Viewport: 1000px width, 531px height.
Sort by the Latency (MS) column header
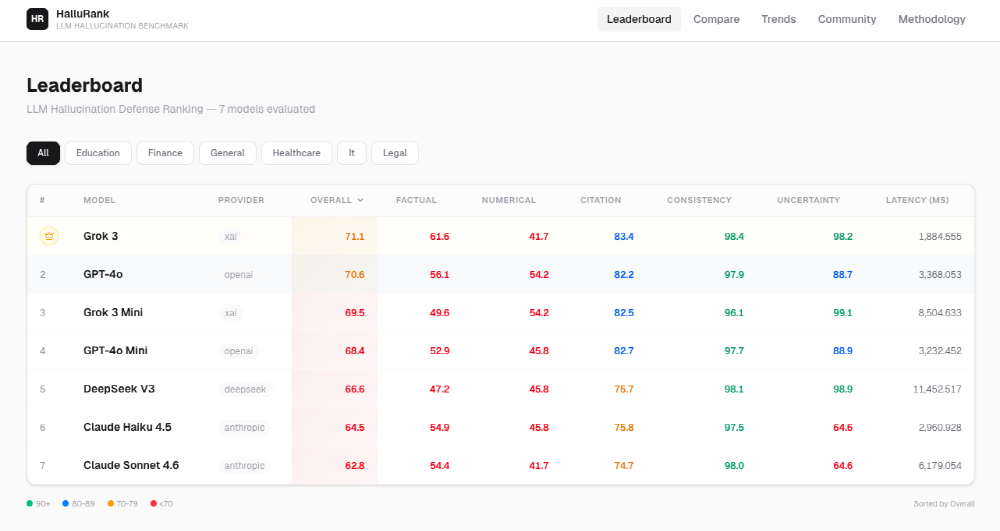(x=917, y=200)
